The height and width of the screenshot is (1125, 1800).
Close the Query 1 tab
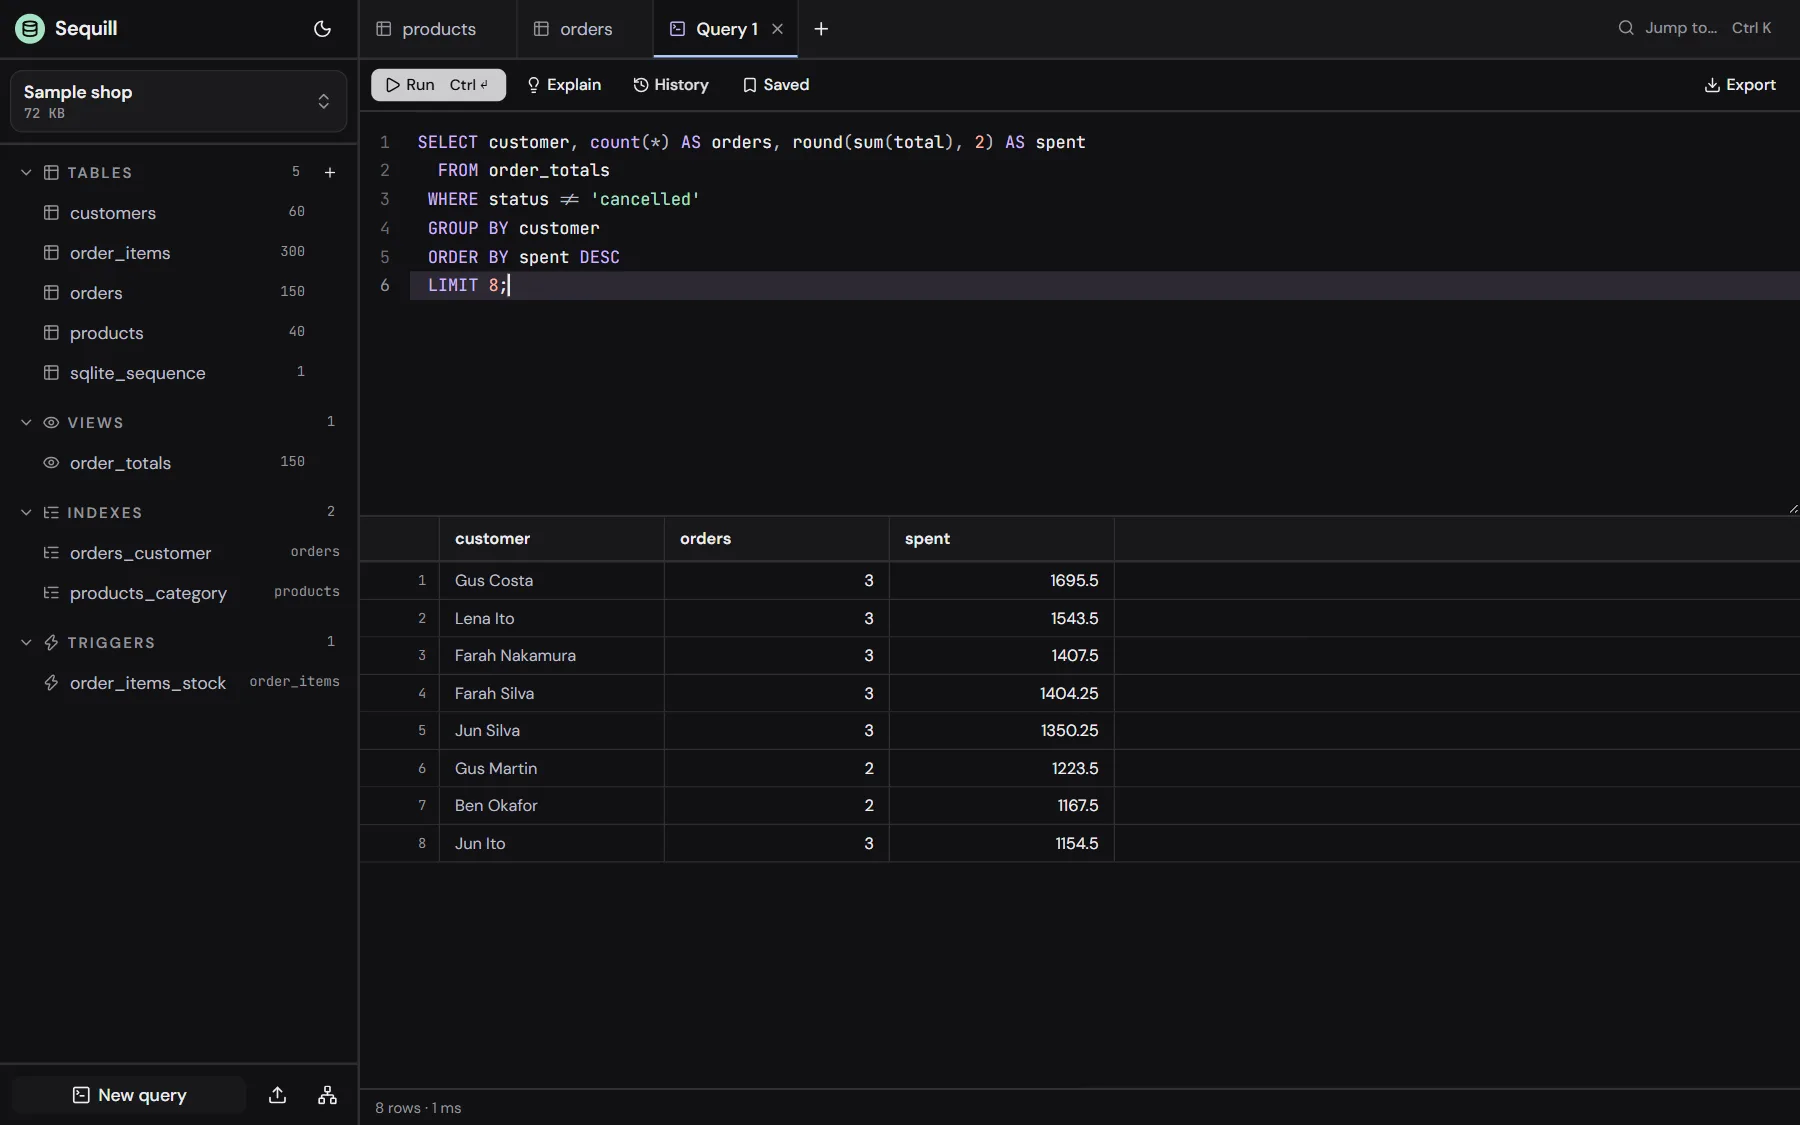point(777,29)
